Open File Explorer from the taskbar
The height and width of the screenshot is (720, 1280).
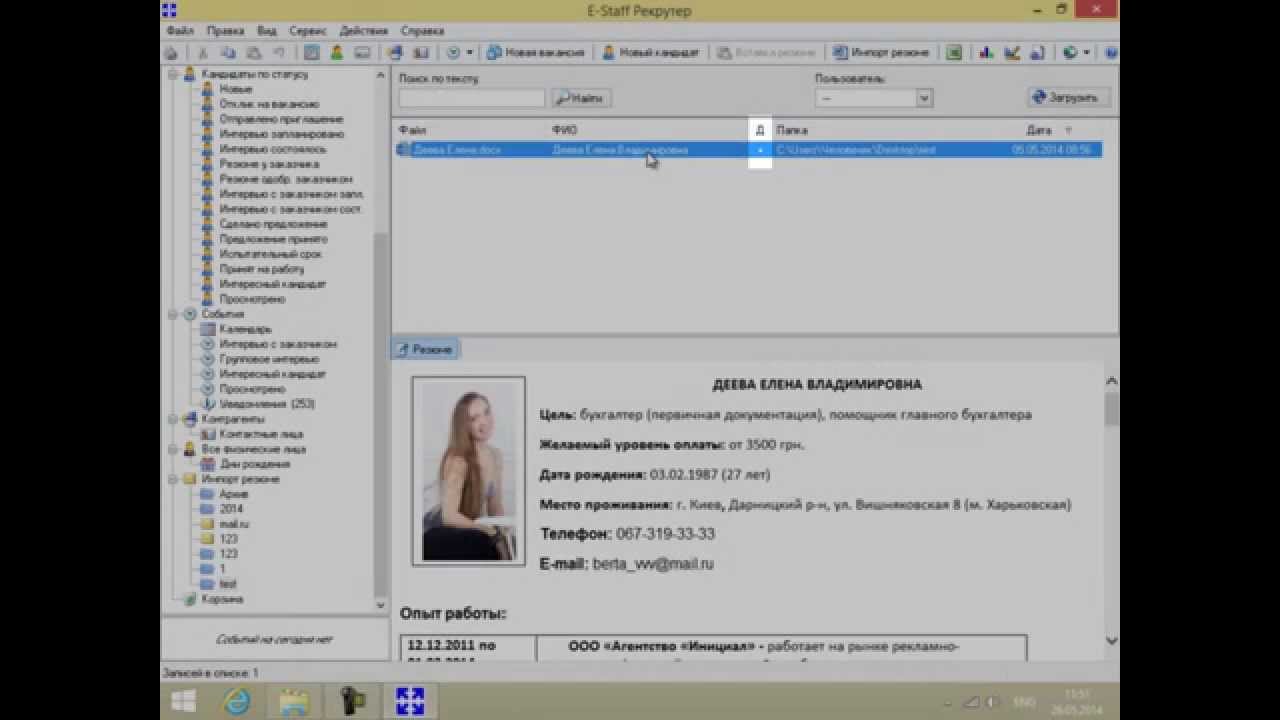pyautogui.click(x=295, y=701)
